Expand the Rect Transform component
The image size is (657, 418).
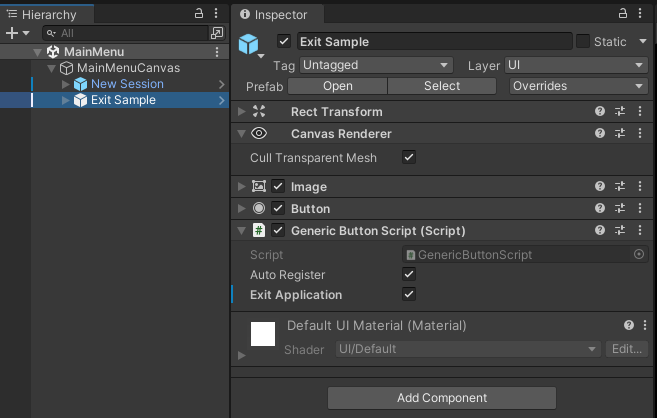click(x=242, y=111)
